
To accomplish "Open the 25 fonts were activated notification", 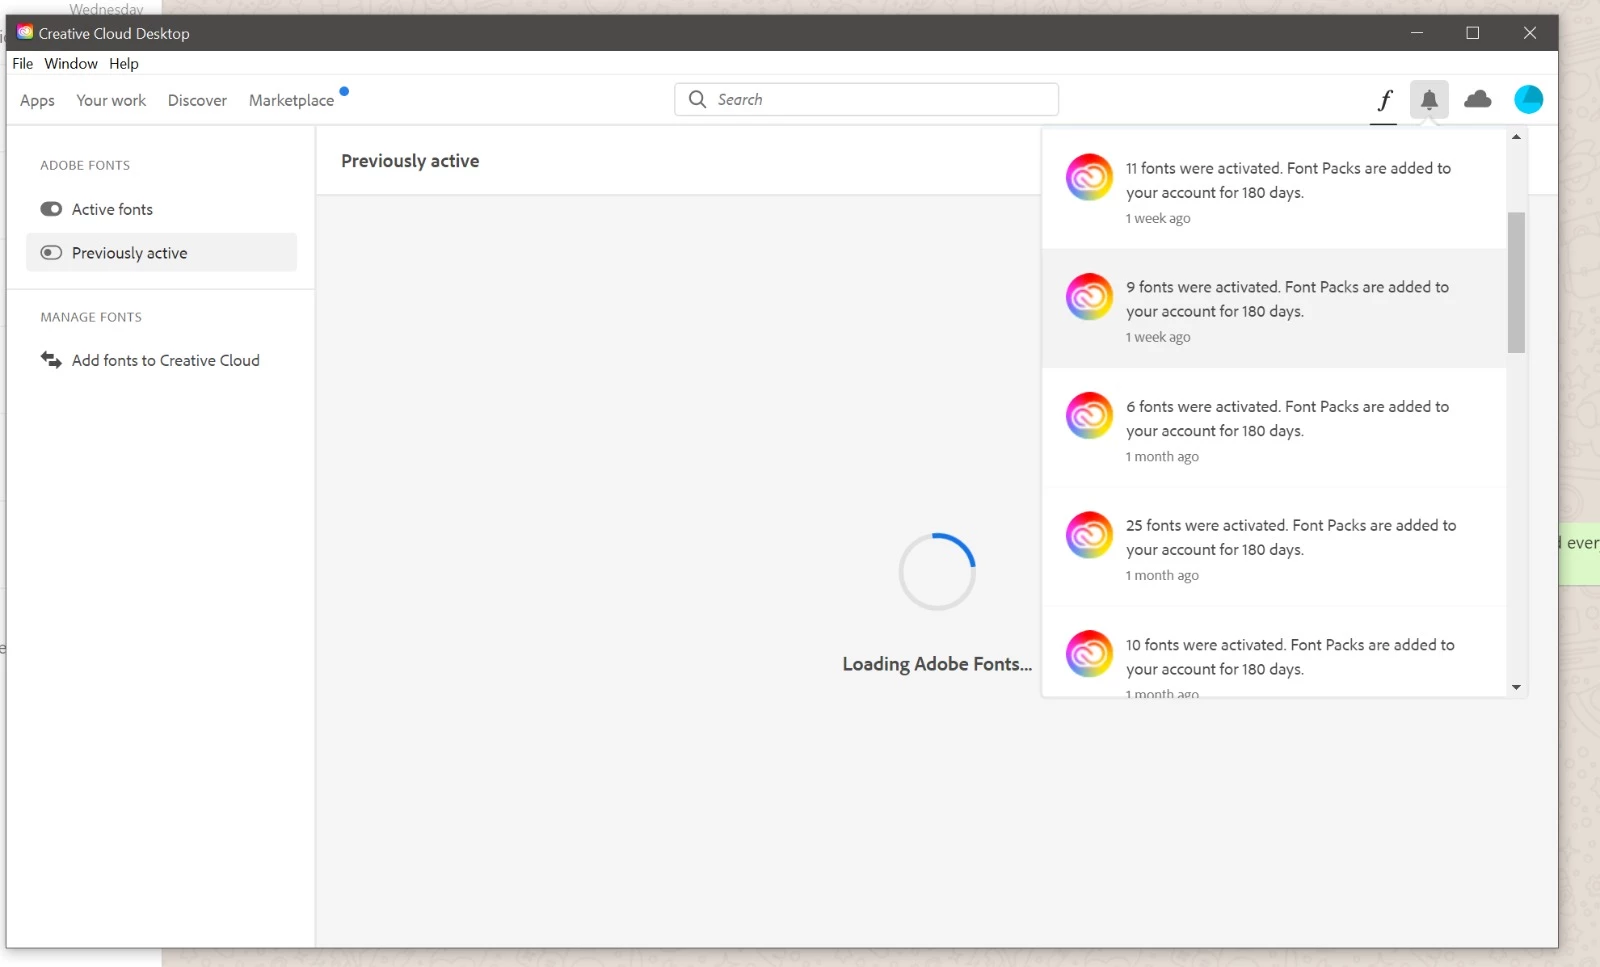I will coord(1274,547).
